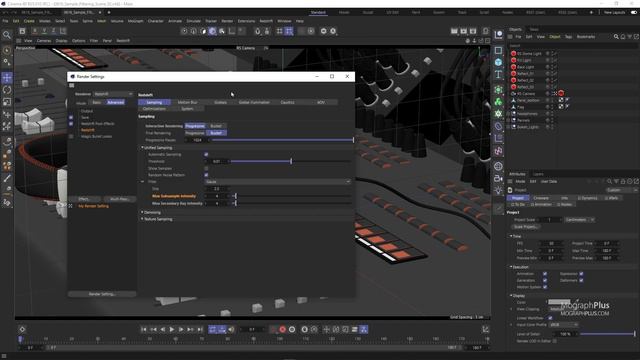640x360 pixels.
Task: Open the Camera object icon in side palette
Action: (498, 178)
